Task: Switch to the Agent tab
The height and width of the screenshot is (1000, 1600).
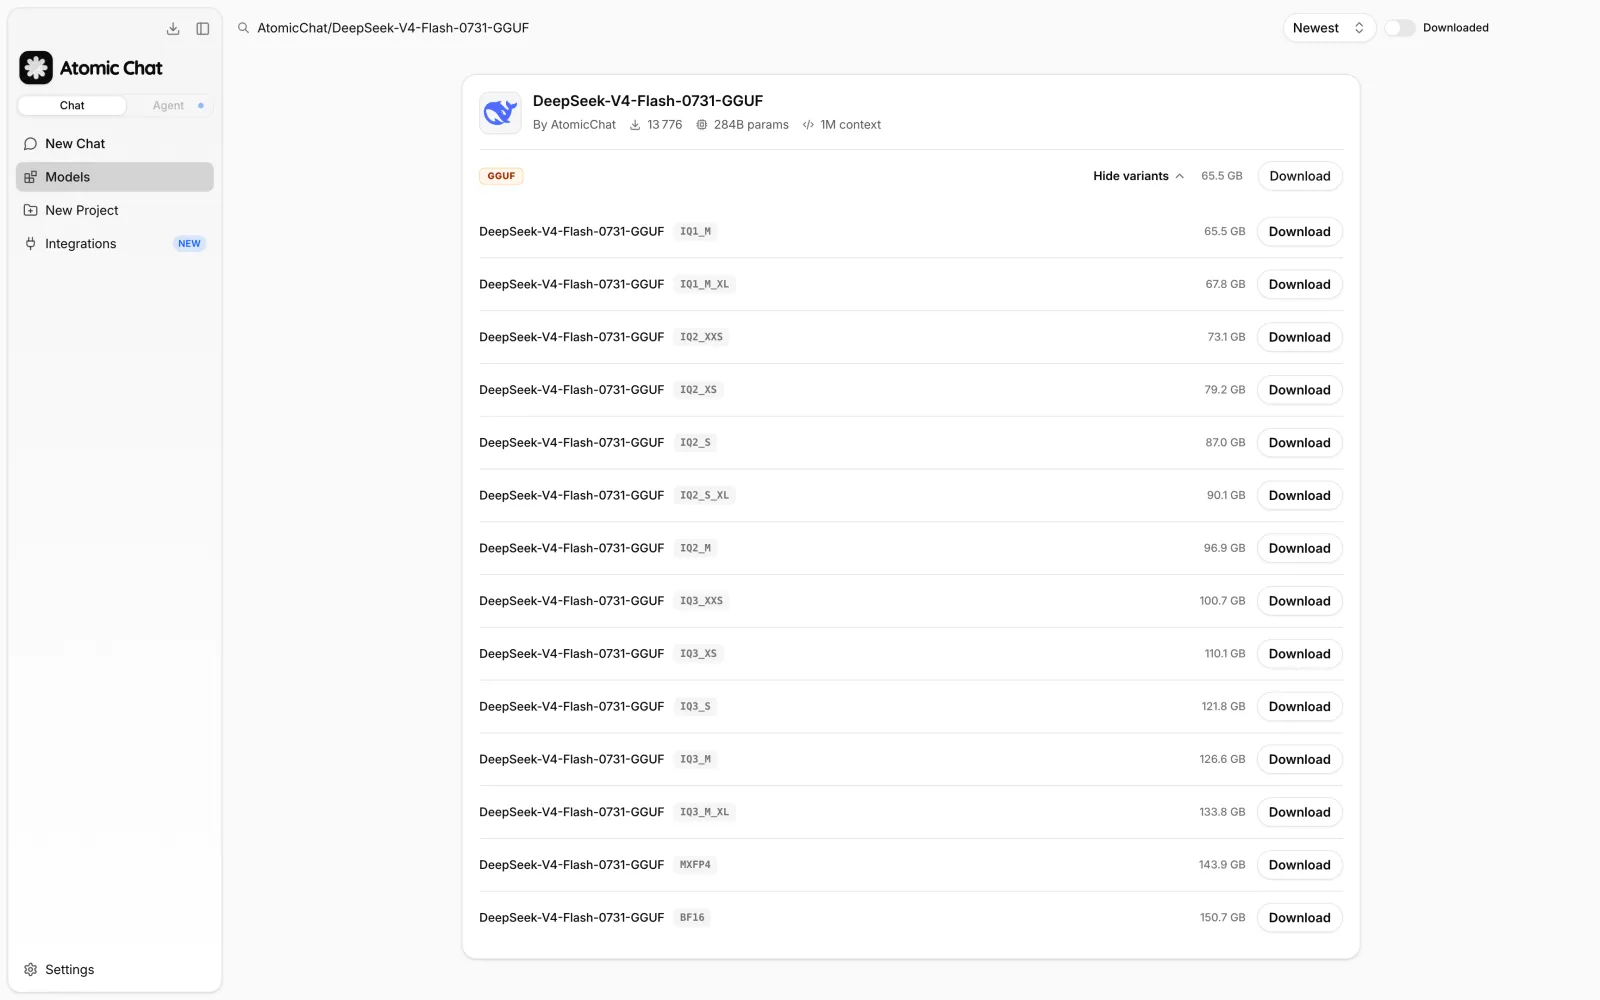Action: [169, 105]
